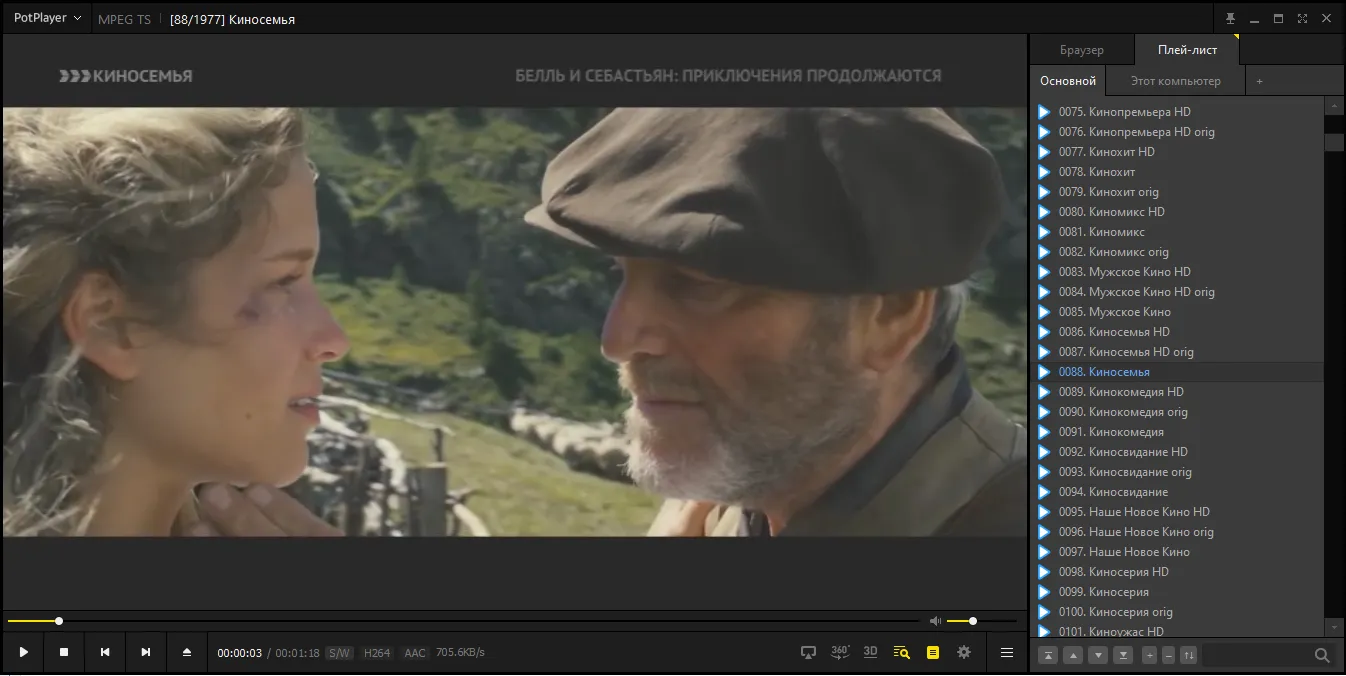Screen dimensions: 1346x676
Task: Click the playlist scrollbar down arrow
Action: [1334, 626]
